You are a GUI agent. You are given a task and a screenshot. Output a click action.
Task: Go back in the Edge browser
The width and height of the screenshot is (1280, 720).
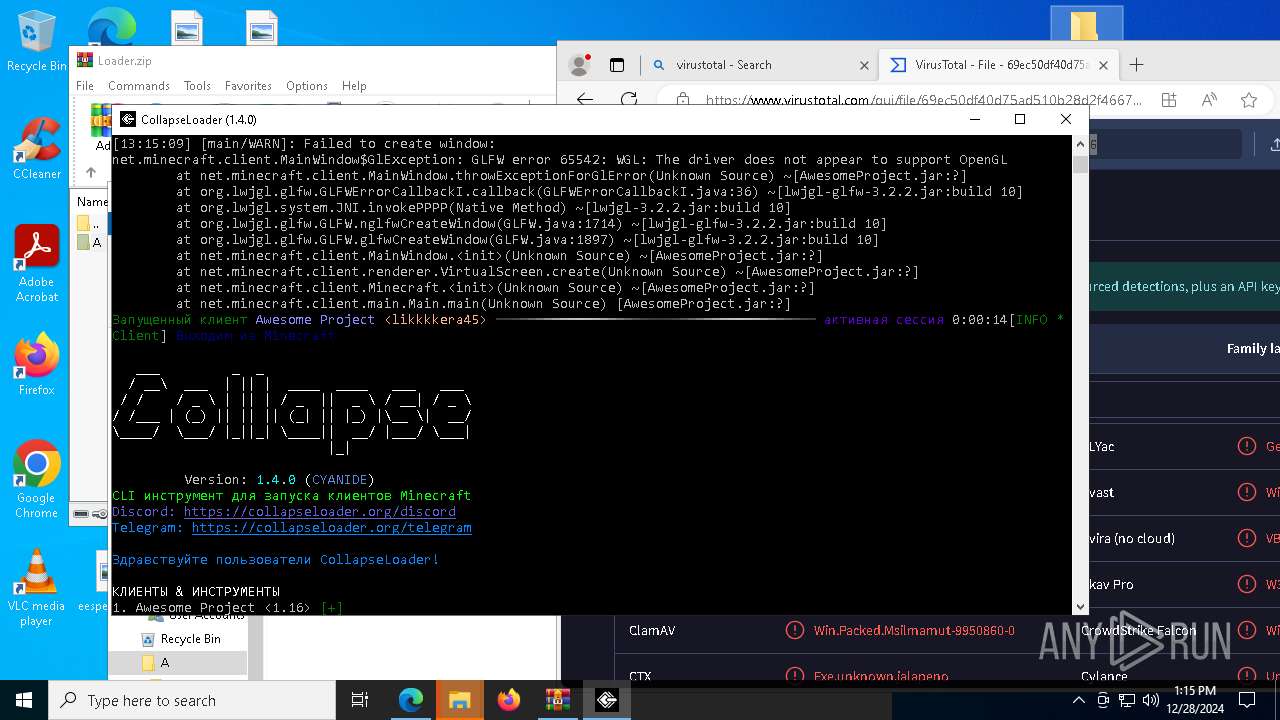(585, 100)
